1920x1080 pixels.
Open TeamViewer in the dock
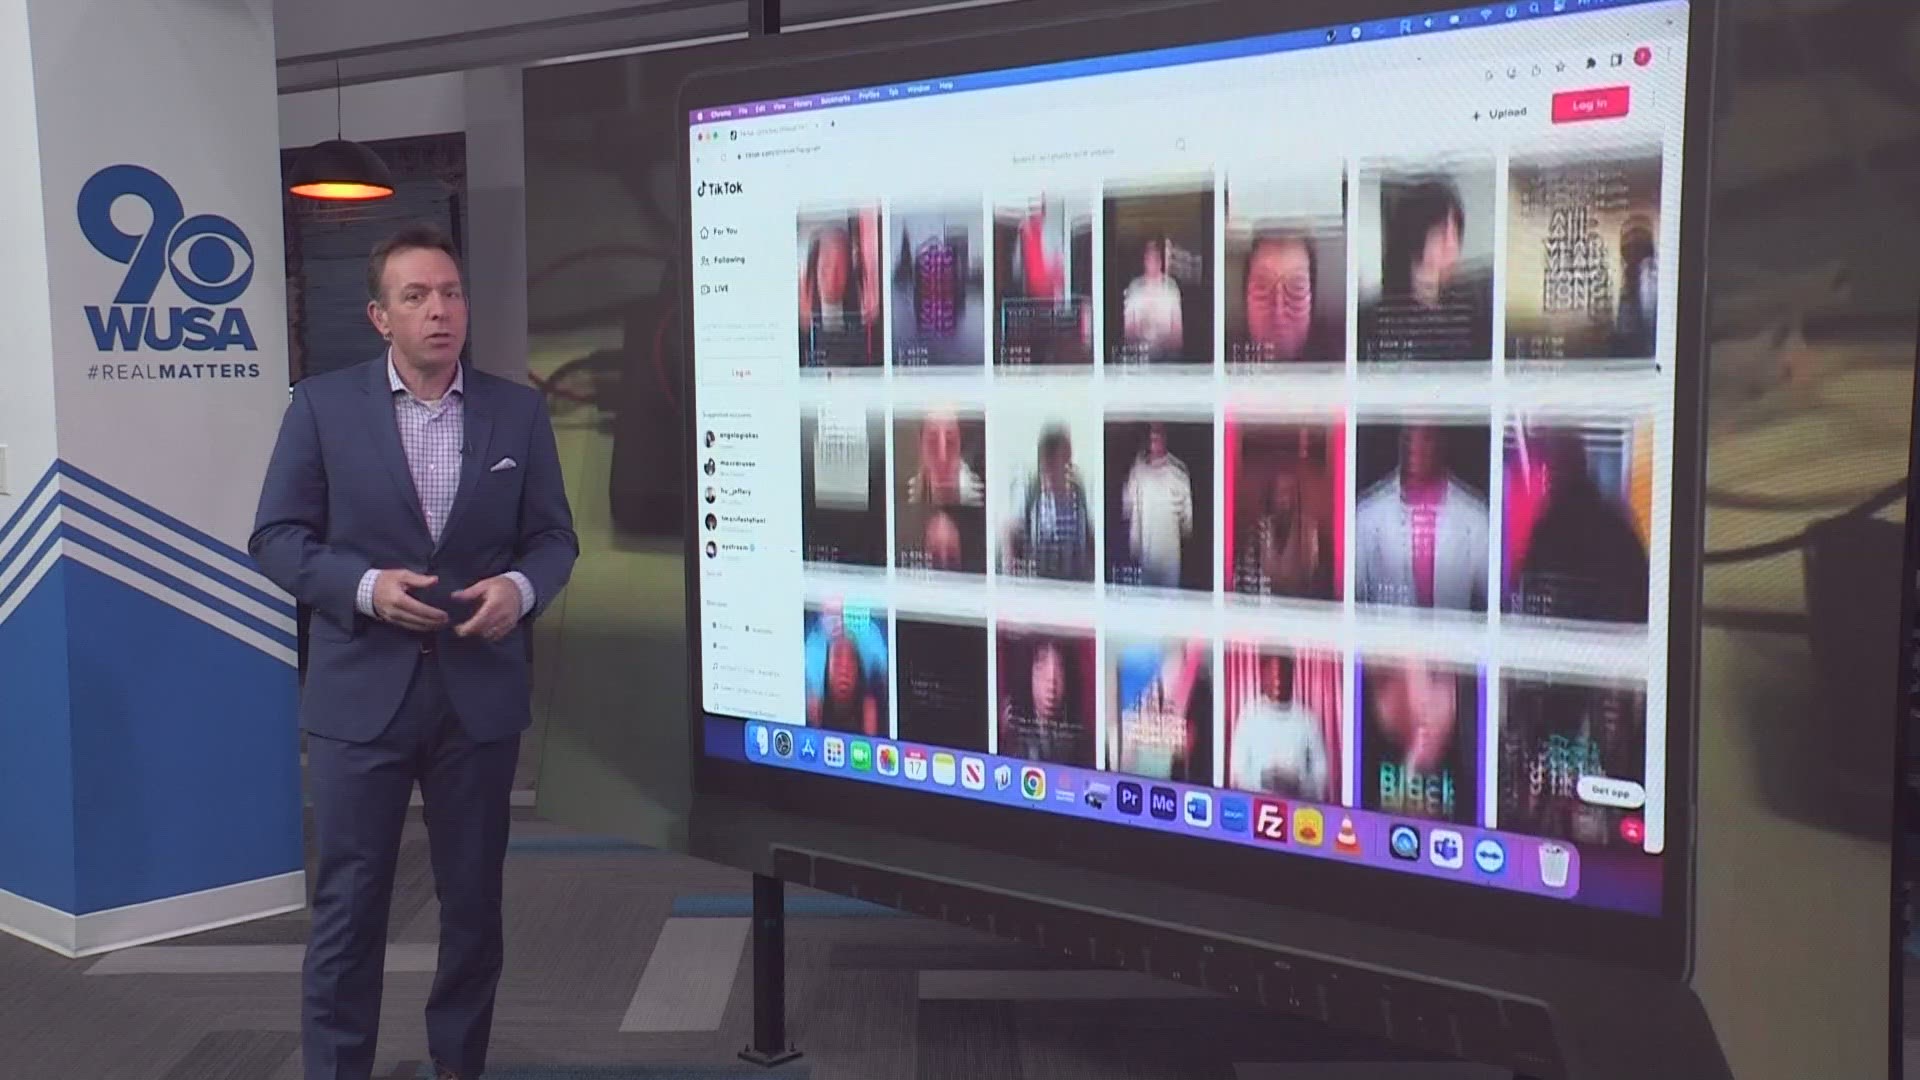tap(1490, 857)
